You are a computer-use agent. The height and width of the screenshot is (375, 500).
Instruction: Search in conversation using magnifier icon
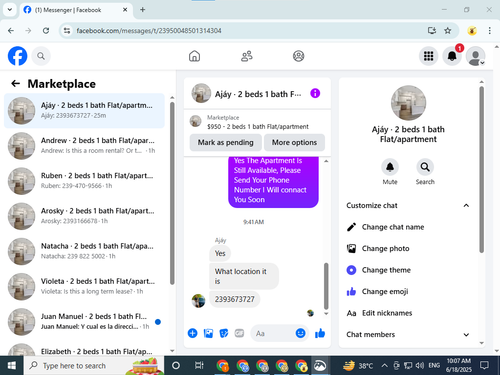[x=425, y=167]
